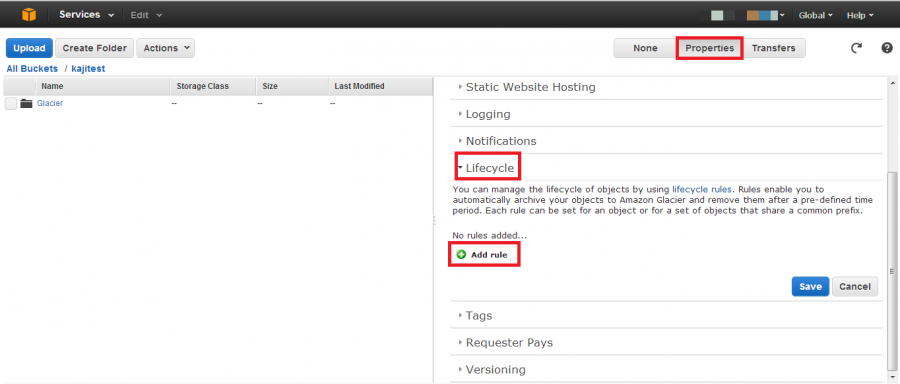The image size is (900, 384).
Task: Switch to the Properties tab
Action: tap(709, 48)
